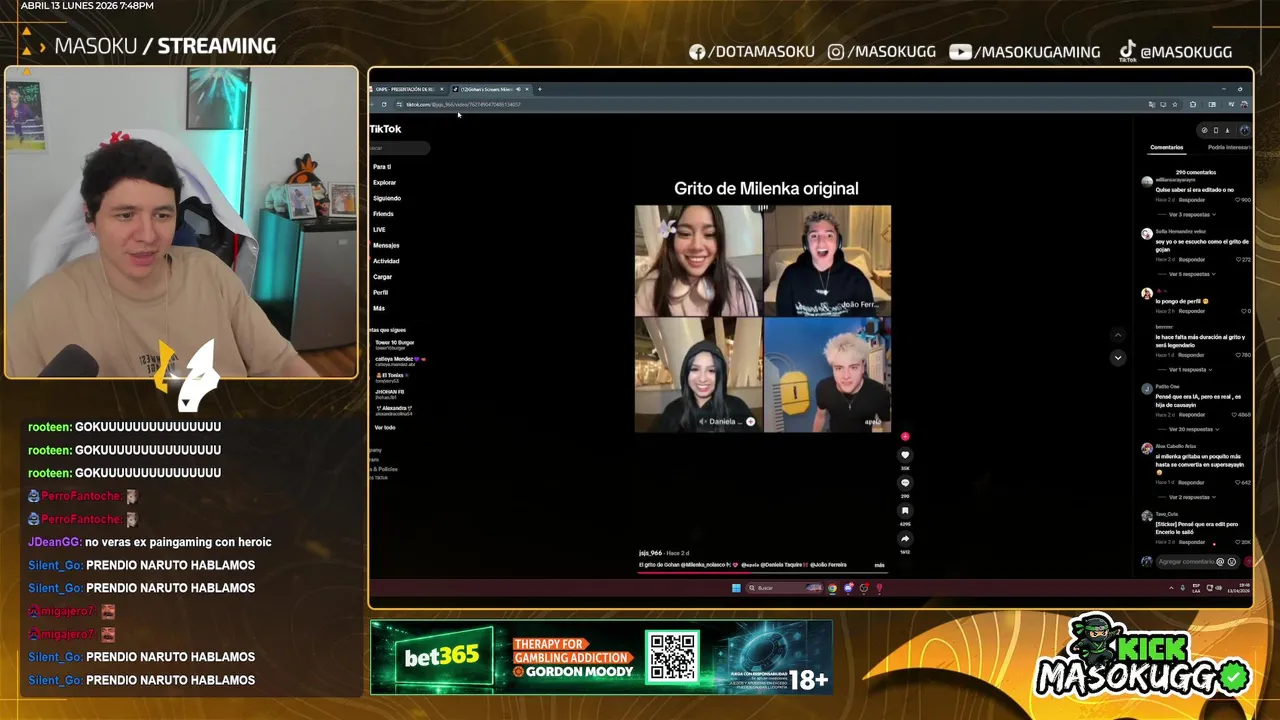Open 'Para ti' feed in TikTok sidebar
The image size is (1280, 720).
382,167
